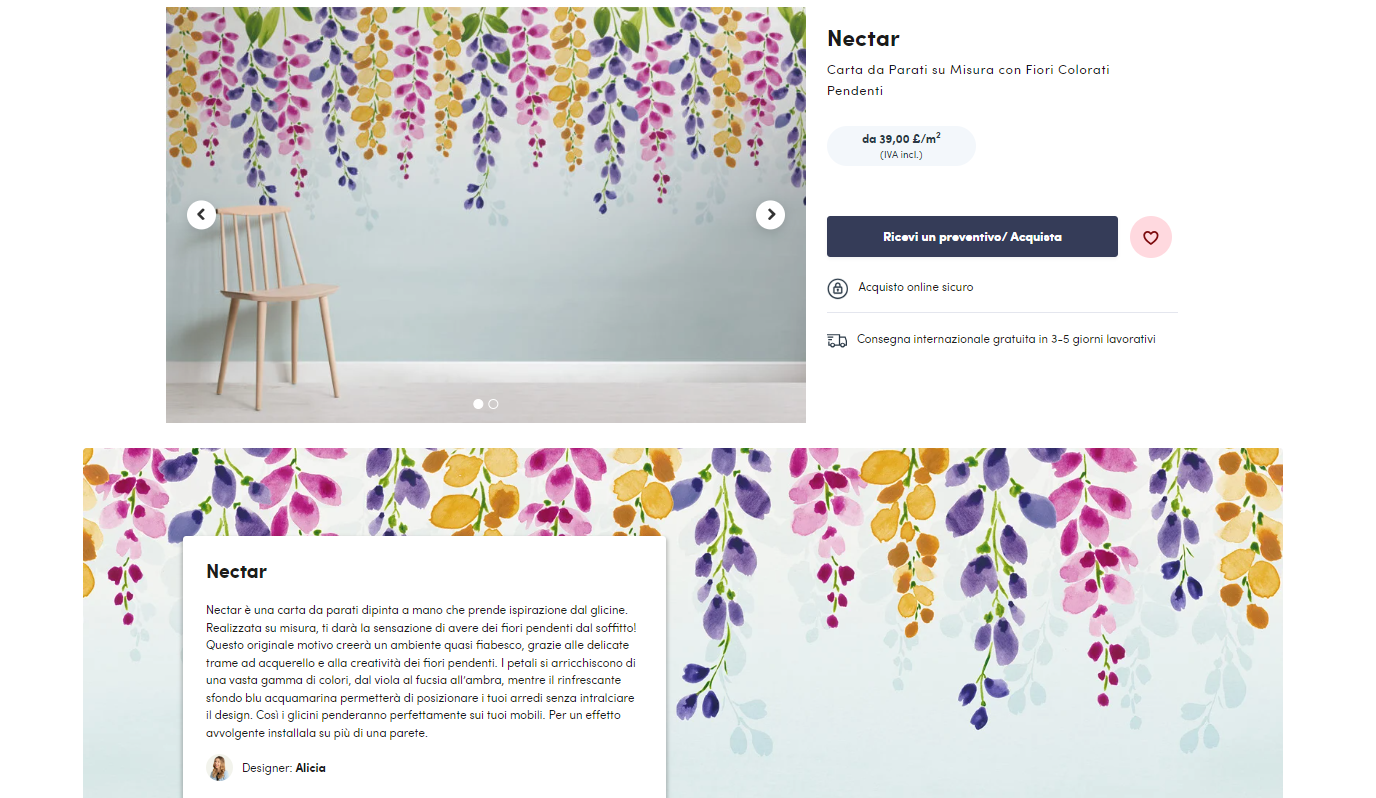This screenshot has height=798, width=1376.
Task: Click the Nectar product title beside the photo
Action: [x=863, y=39]
